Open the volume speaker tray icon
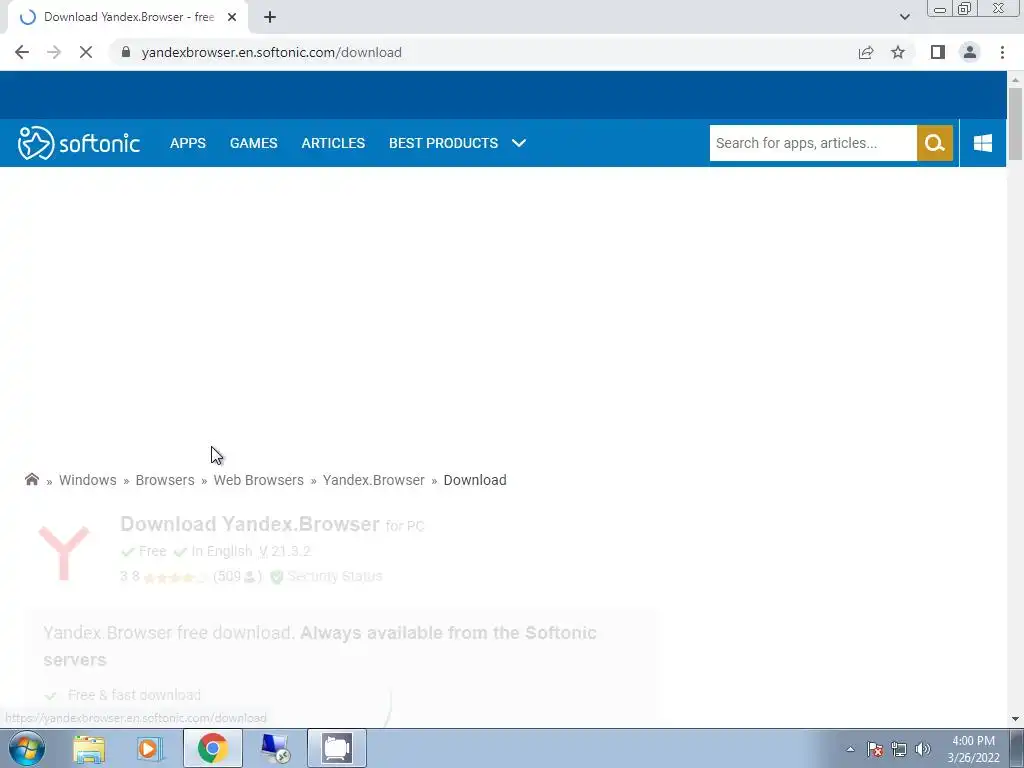The width and height of the screenshot is (1024, 768). [x=923, y=749]
